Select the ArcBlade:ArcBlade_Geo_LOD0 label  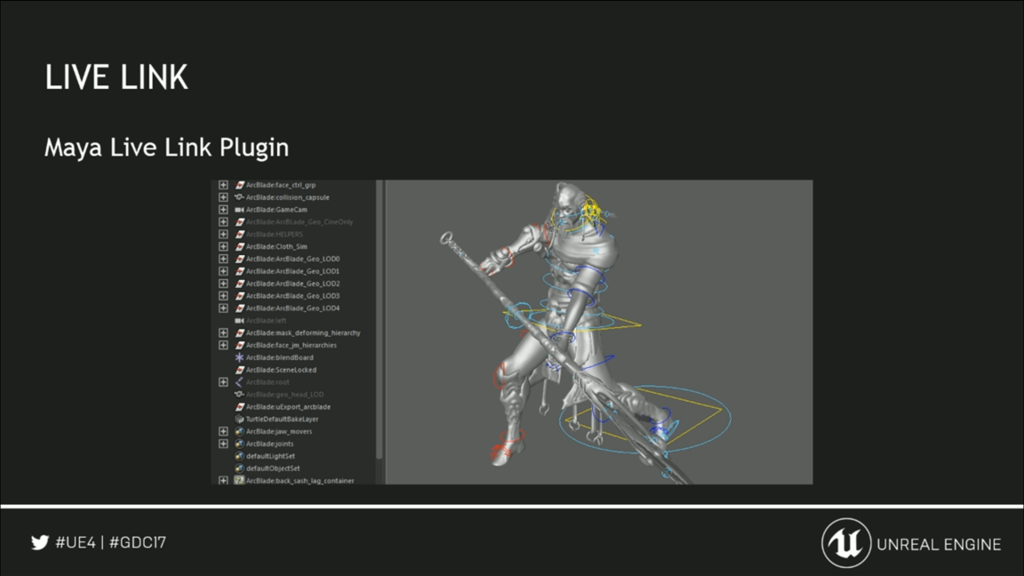pyautogui.click(x=293, y=259)
